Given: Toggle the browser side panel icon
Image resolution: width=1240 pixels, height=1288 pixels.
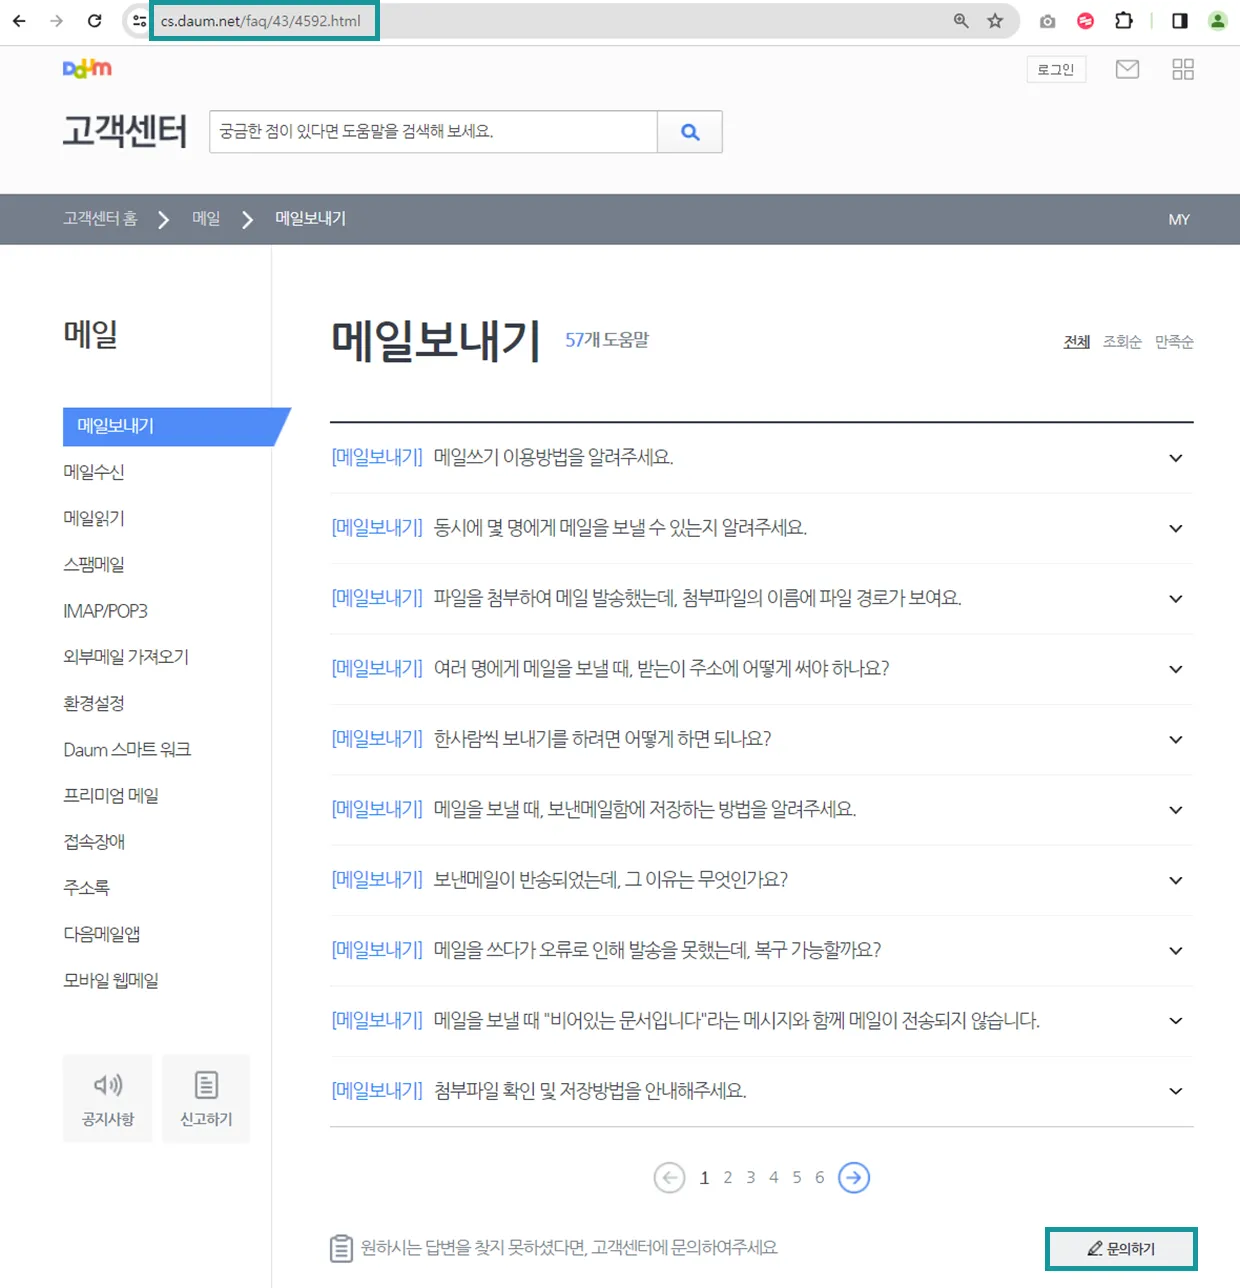Looking at the screenshot, I should 1180,21.
